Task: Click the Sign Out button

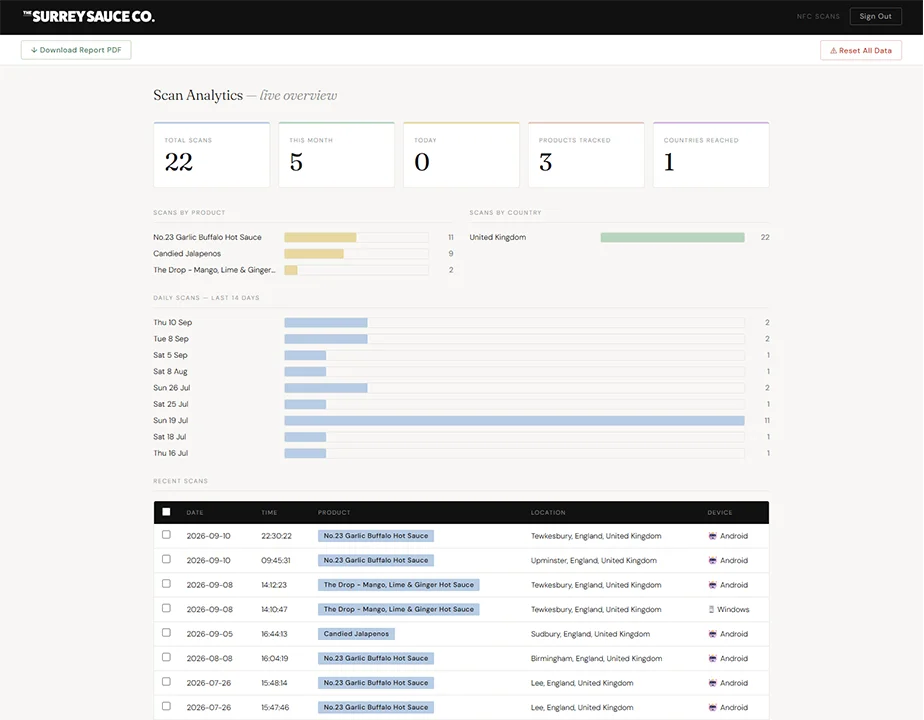Action: 875,16
